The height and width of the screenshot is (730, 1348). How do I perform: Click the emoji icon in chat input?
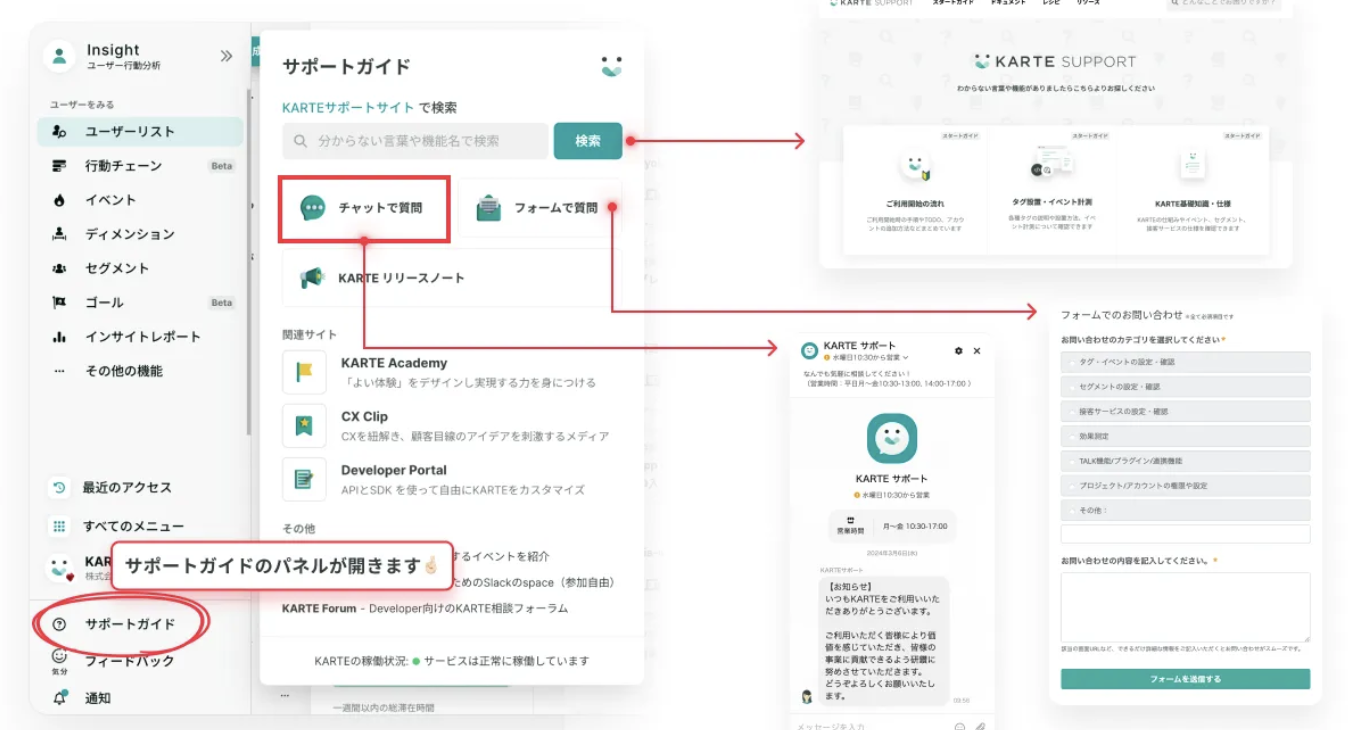[960, 726]
